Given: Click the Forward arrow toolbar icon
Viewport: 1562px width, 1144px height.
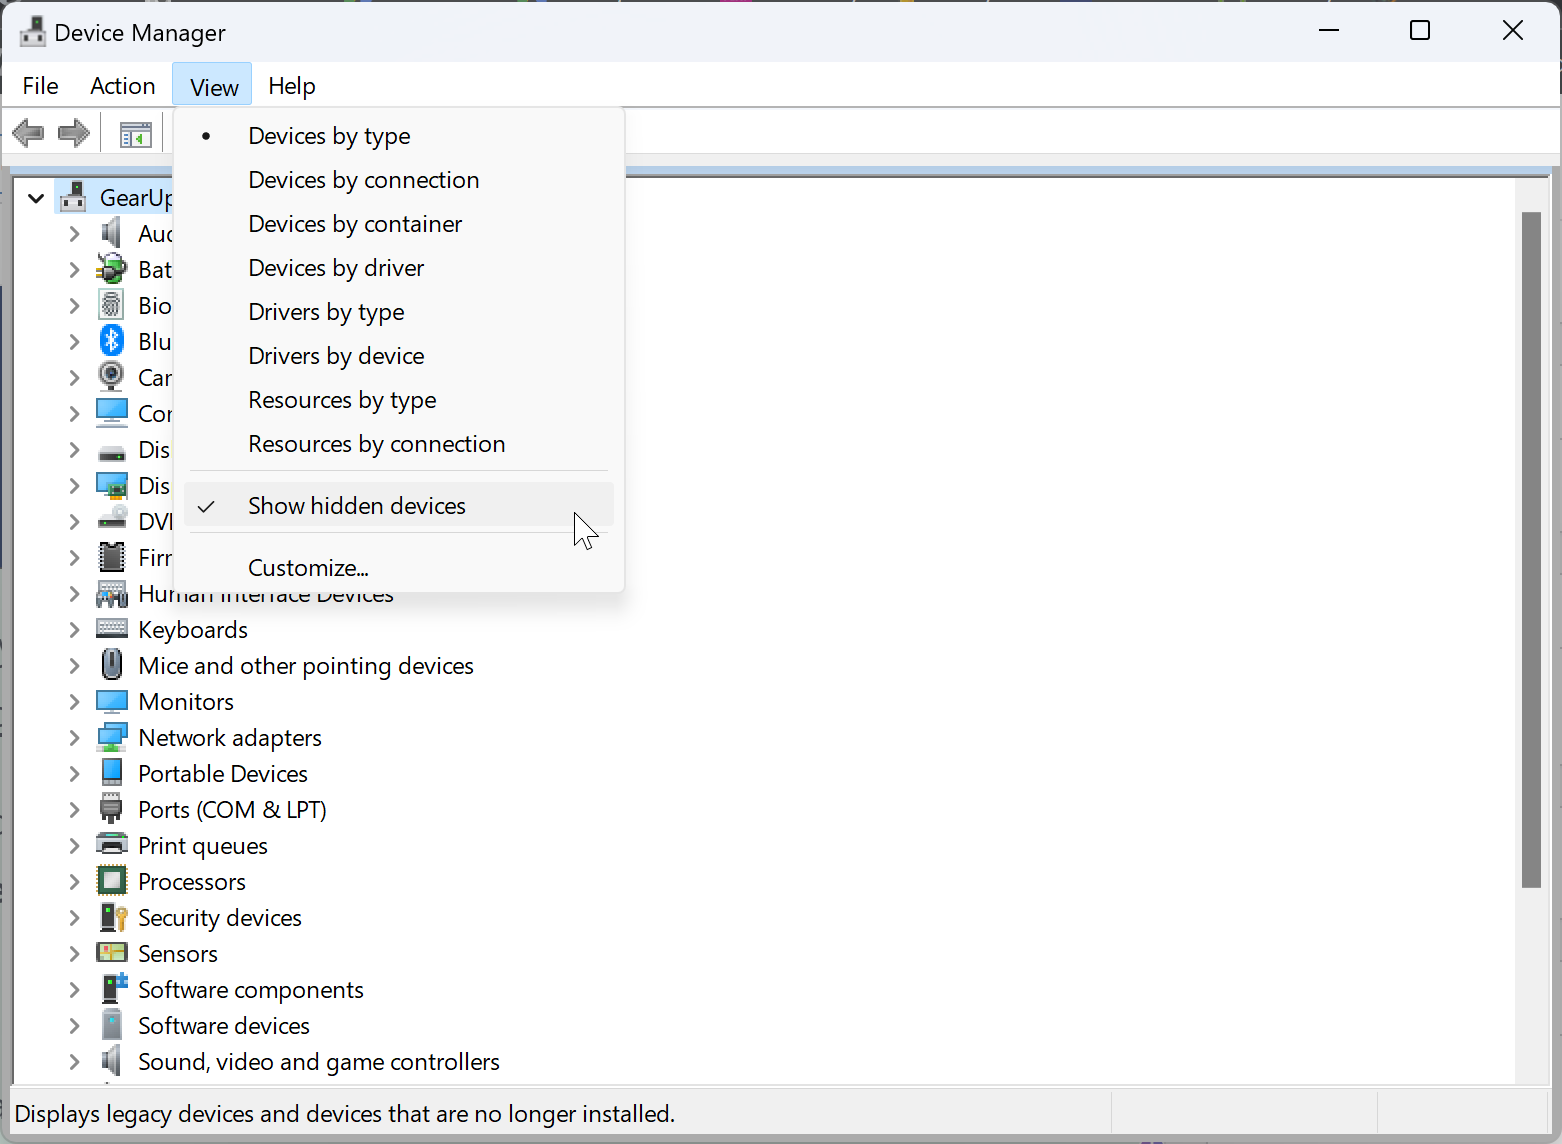Looking at the screenshot, I should coord(74,133).
